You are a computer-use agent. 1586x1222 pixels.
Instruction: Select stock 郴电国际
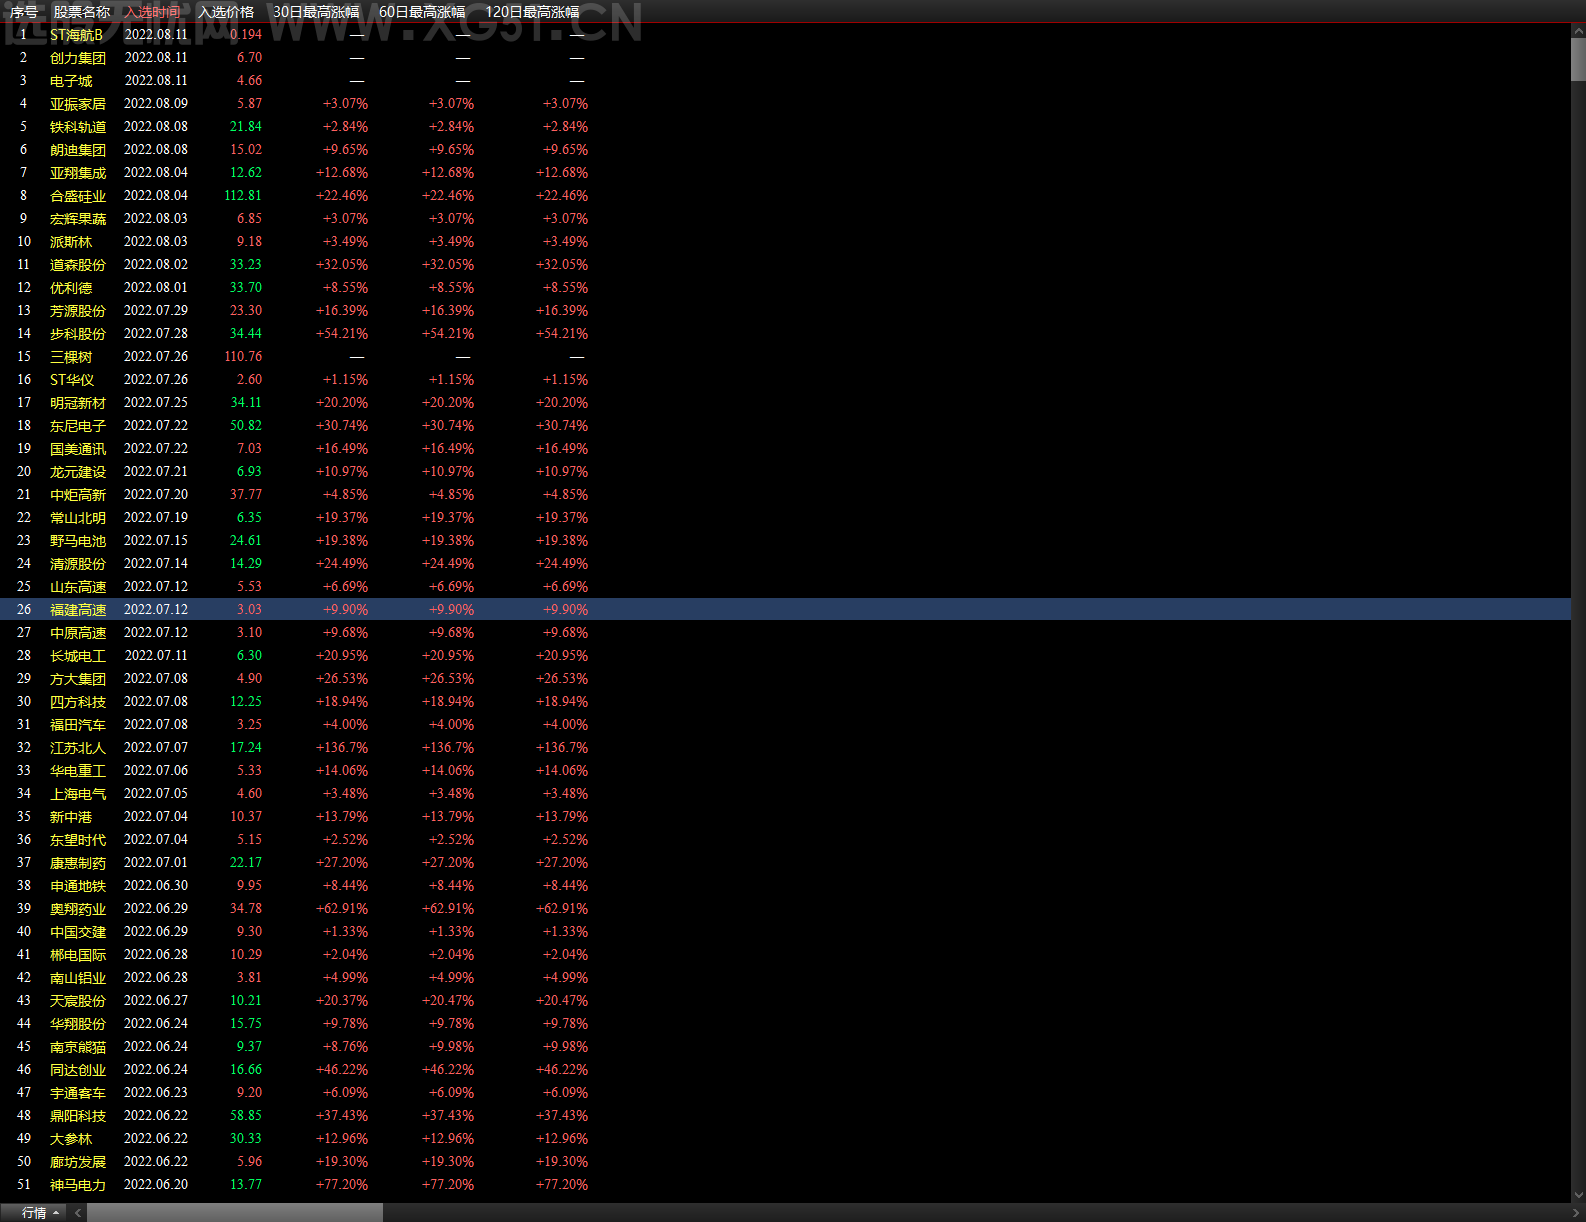coord(78,955)
